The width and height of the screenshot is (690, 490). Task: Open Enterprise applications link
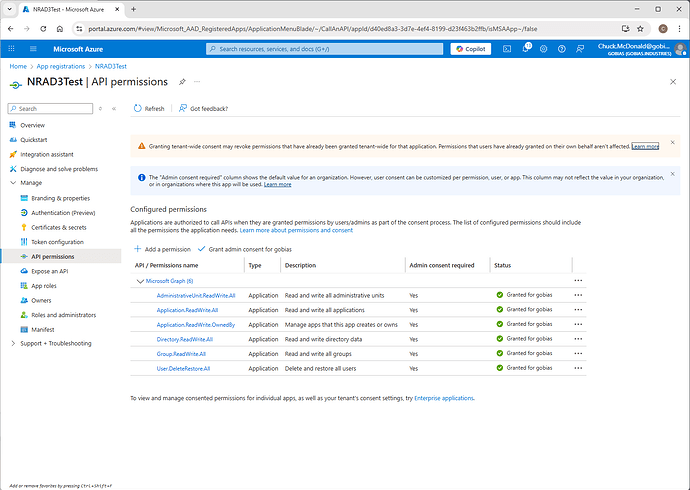pyautogui.click(x=444, y=398)
